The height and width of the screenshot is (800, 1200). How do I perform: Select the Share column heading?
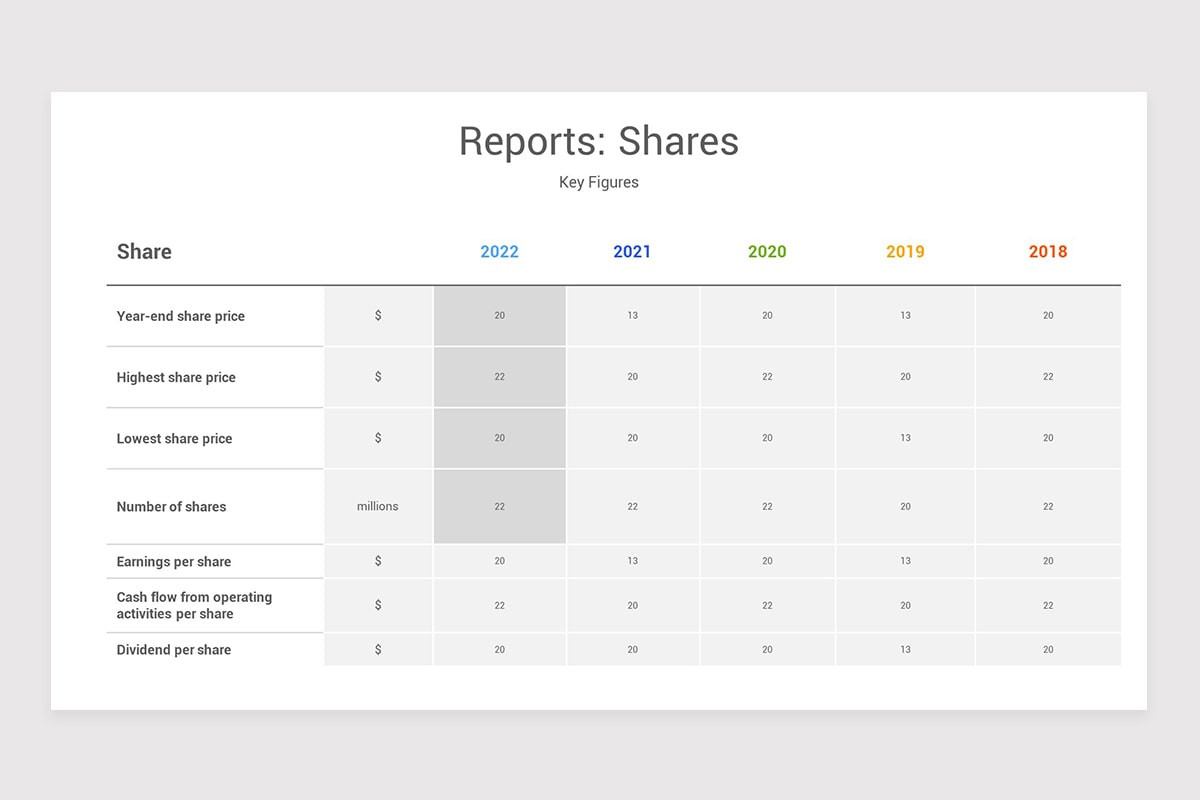(143, 252)
